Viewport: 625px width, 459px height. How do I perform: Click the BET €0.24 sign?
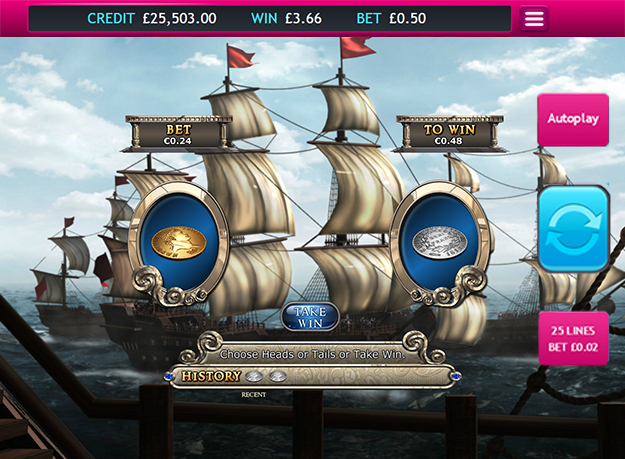[178, 134]
